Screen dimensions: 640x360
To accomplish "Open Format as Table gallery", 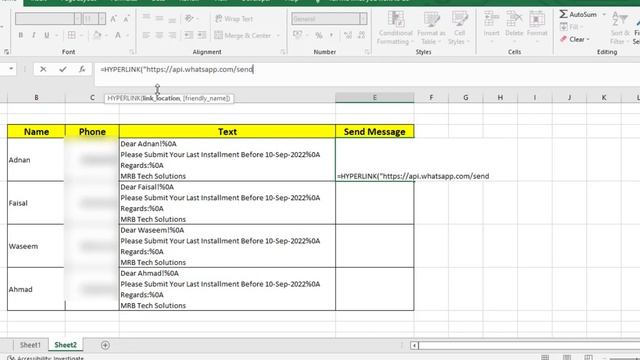I will [431, 28].
